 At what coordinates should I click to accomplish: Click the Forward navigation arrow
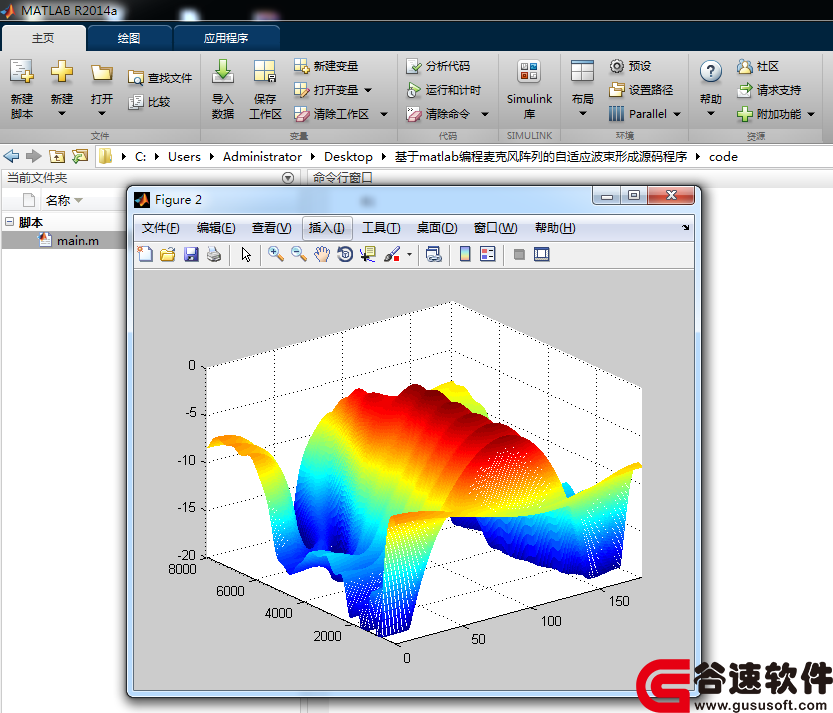pos(33,156)
